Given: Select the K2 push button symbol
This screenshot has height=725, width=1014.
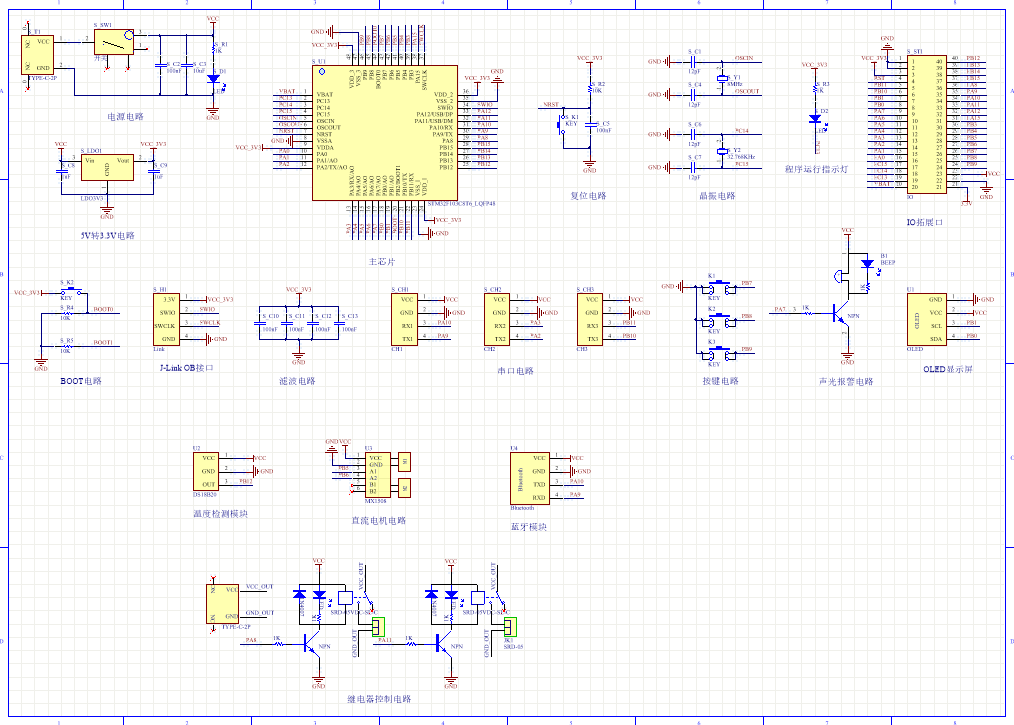Looking at the screenshot, I should point(719,321).
